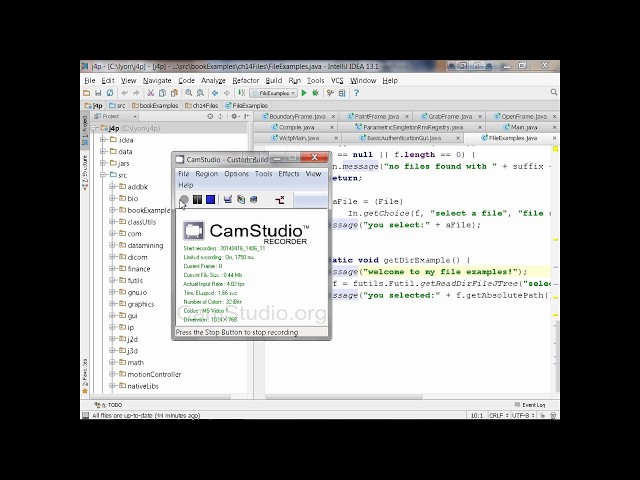The image size is (640, 480).
Task: Click UTF-8 encoding selector in status bar
Action: pyautogui.click(x=523, y=416)
